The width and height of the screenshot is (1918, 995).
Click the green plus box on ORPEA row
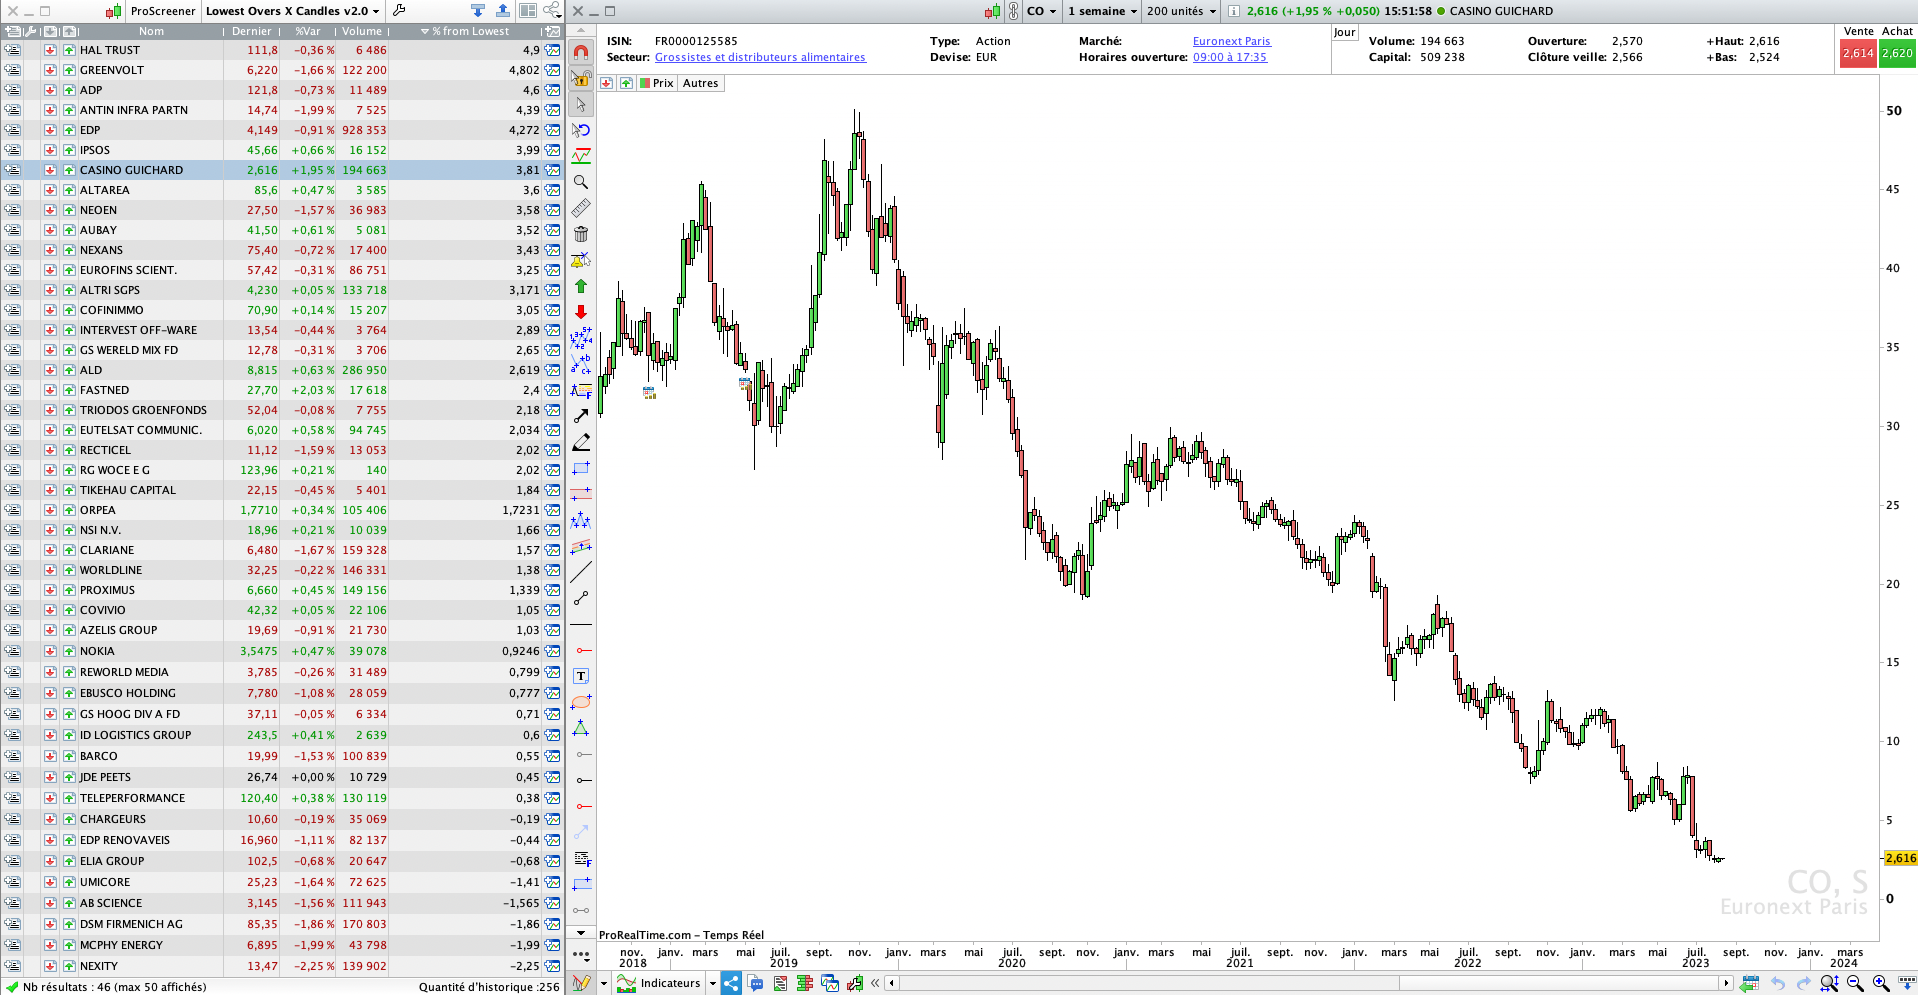click(69, 510)
